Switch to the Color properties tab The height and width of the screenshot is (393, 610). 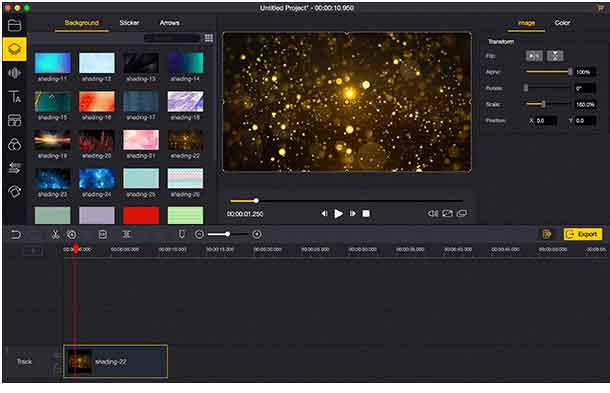[562, 23]
